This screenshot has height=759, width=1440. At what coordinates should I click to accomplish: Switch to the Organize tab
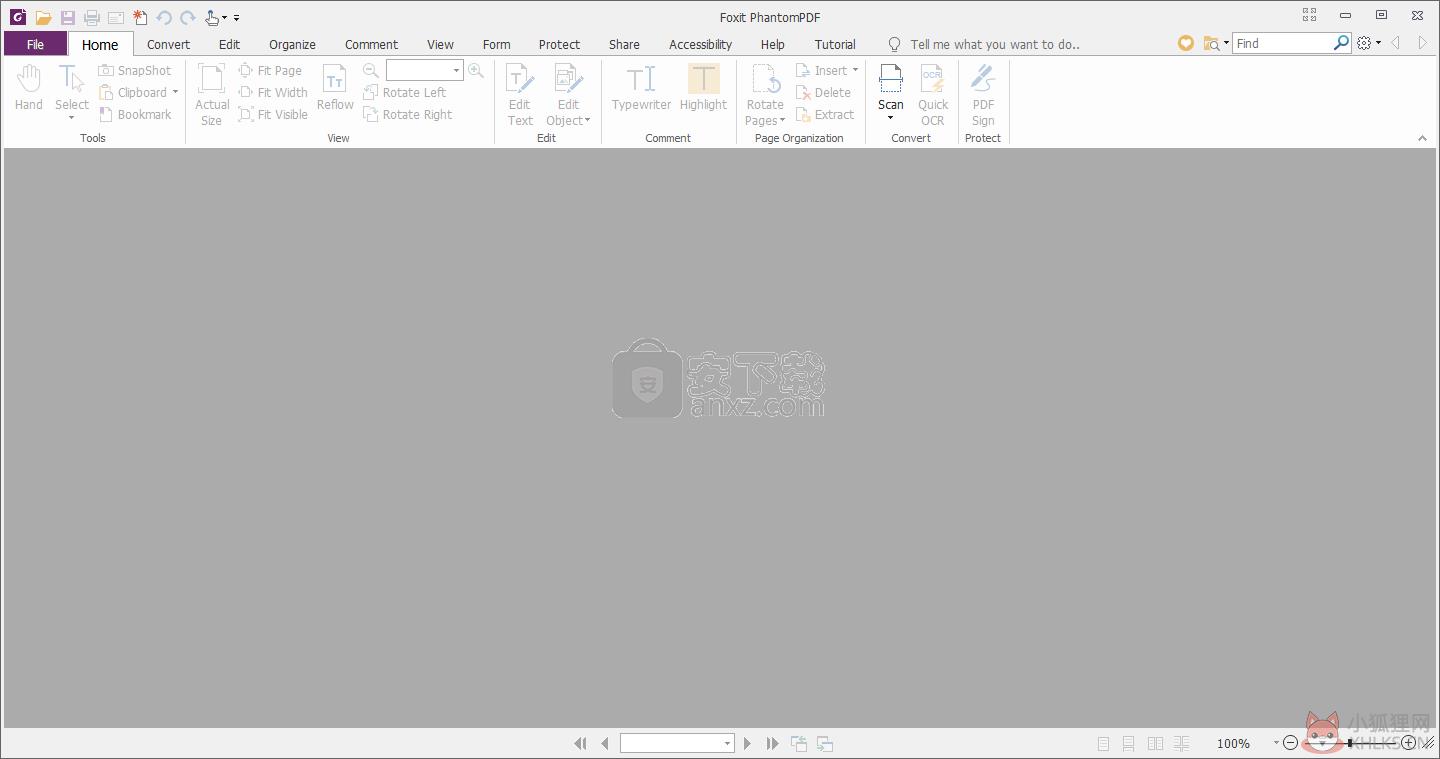point(292,44)
